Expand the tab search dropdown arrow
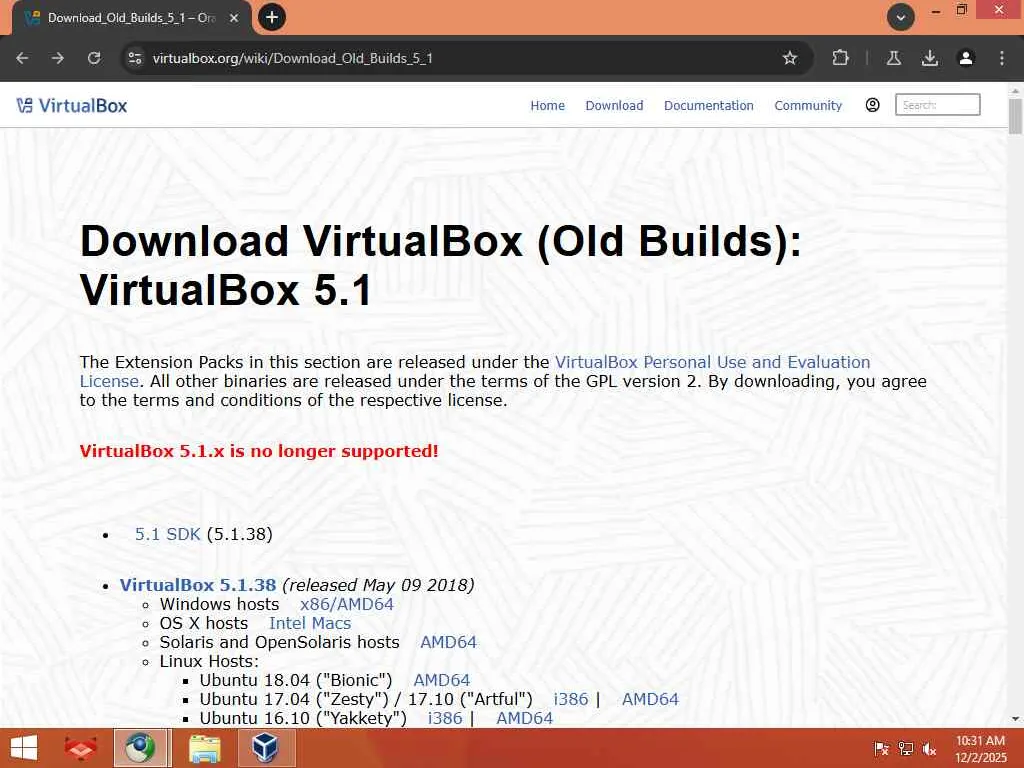This screenshot has width=1024, height=768. tap(901, 18)
